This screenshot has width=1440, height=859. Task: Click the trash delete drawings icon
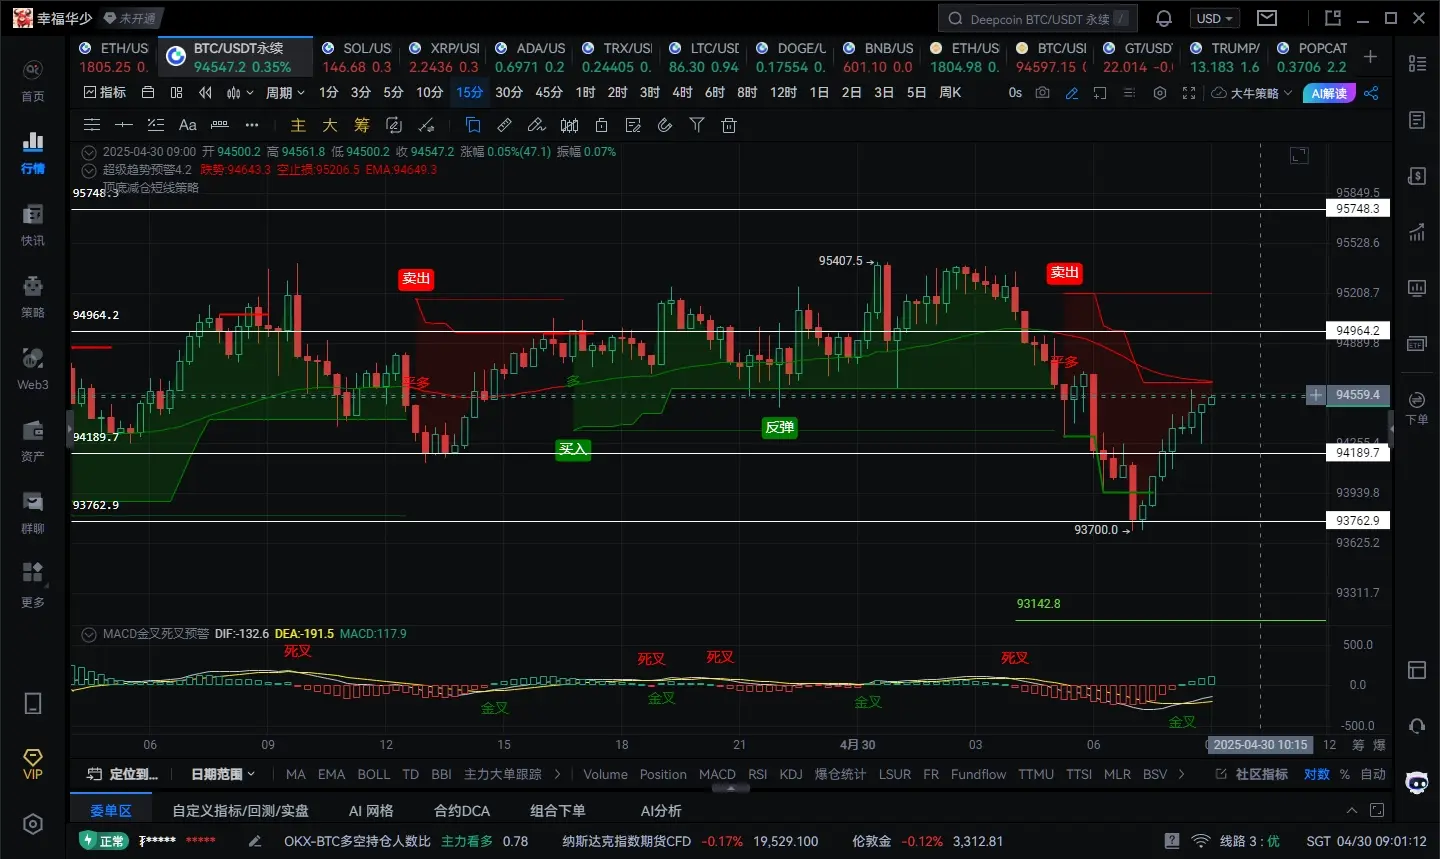coord(729,125)
